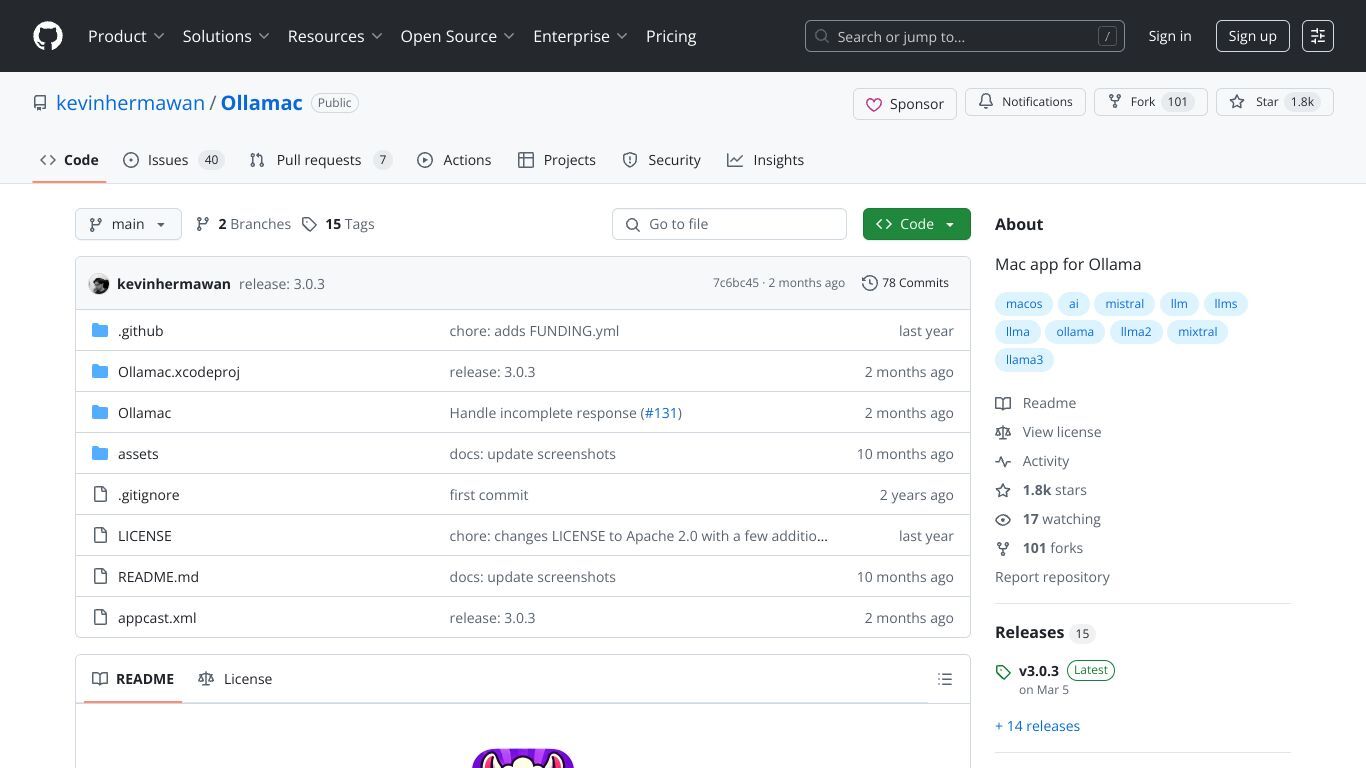
Task: Open the Pull requests tab
Action: click(320, 160)
